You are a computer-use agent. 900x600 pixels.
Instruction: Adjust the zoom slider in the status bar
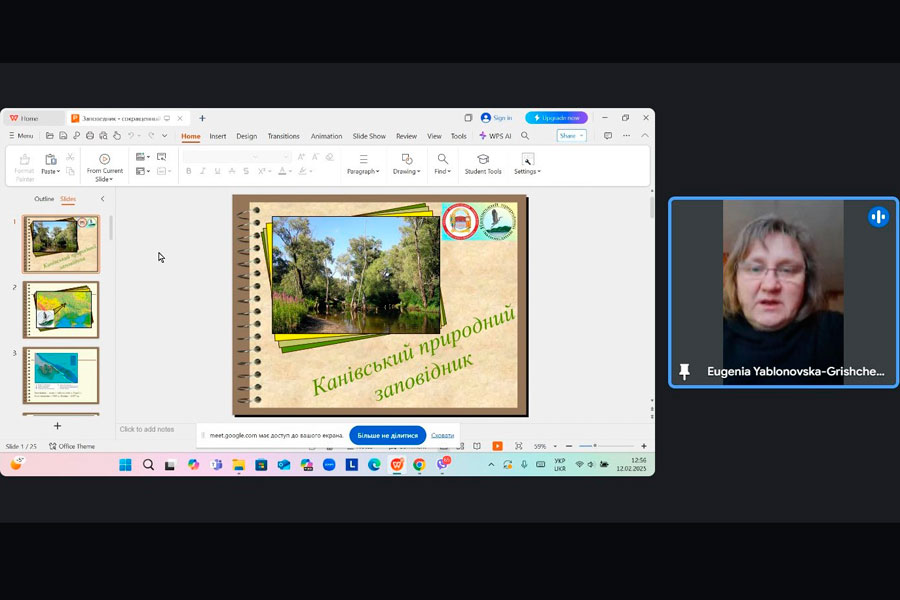pyautogui.click(x=595, y=446)
